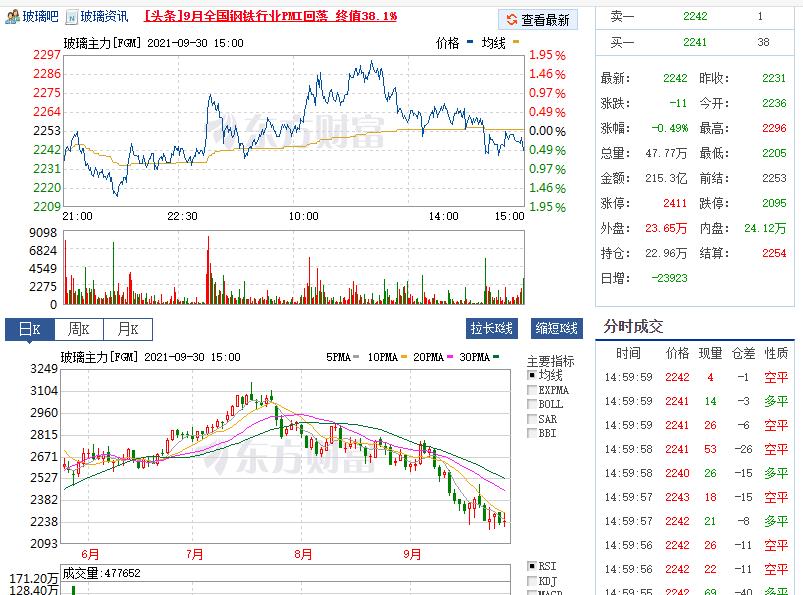
Task: Click the 最新 value 2242
Action: click(675, 78)
